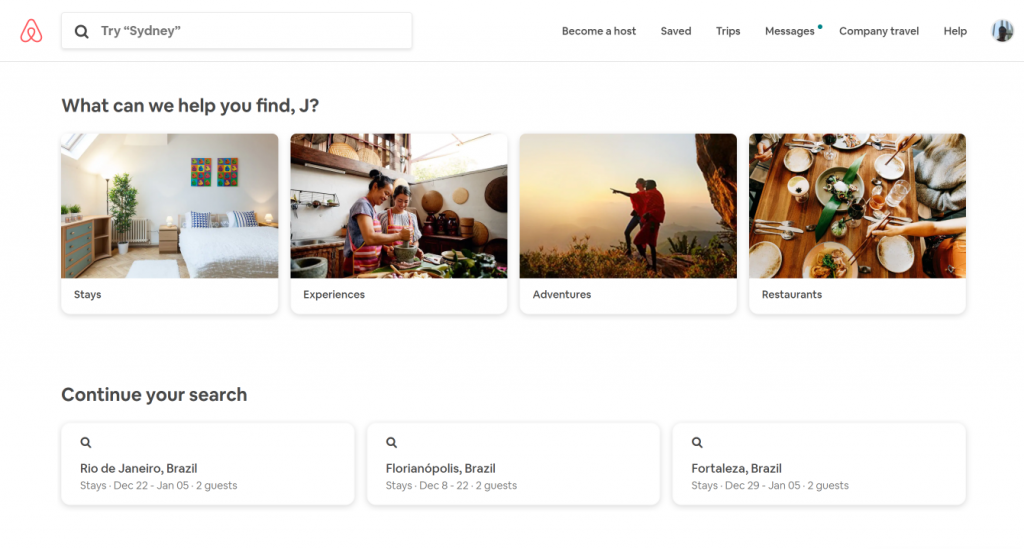Continue the Fortaleza, Brazil search
1024x549 pixels.
click(x=818, y=468)
